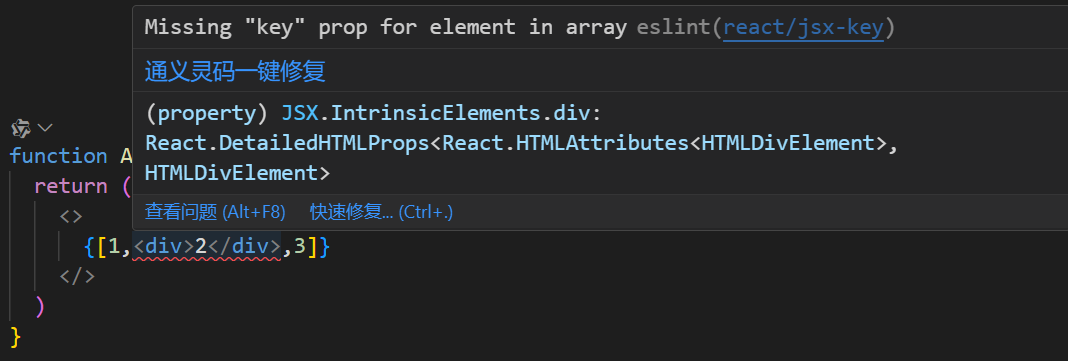Select 查看问题 (Alt+F8) action
The height and width of the screenshot is (361, 1068).
click(x=215, y=212)
